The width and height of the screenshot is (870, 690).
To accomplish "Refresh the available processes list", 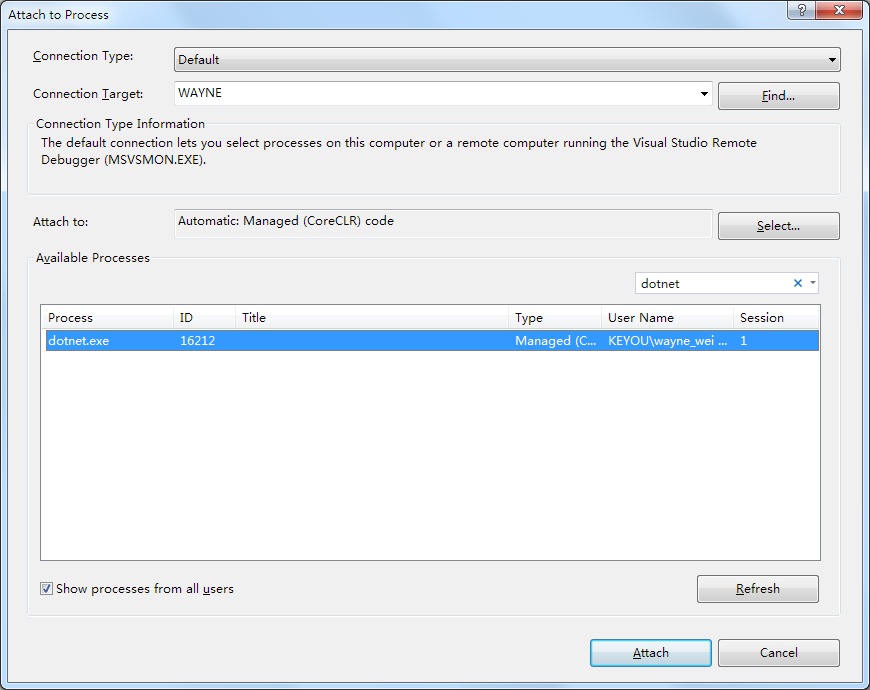I will [757, 588].
